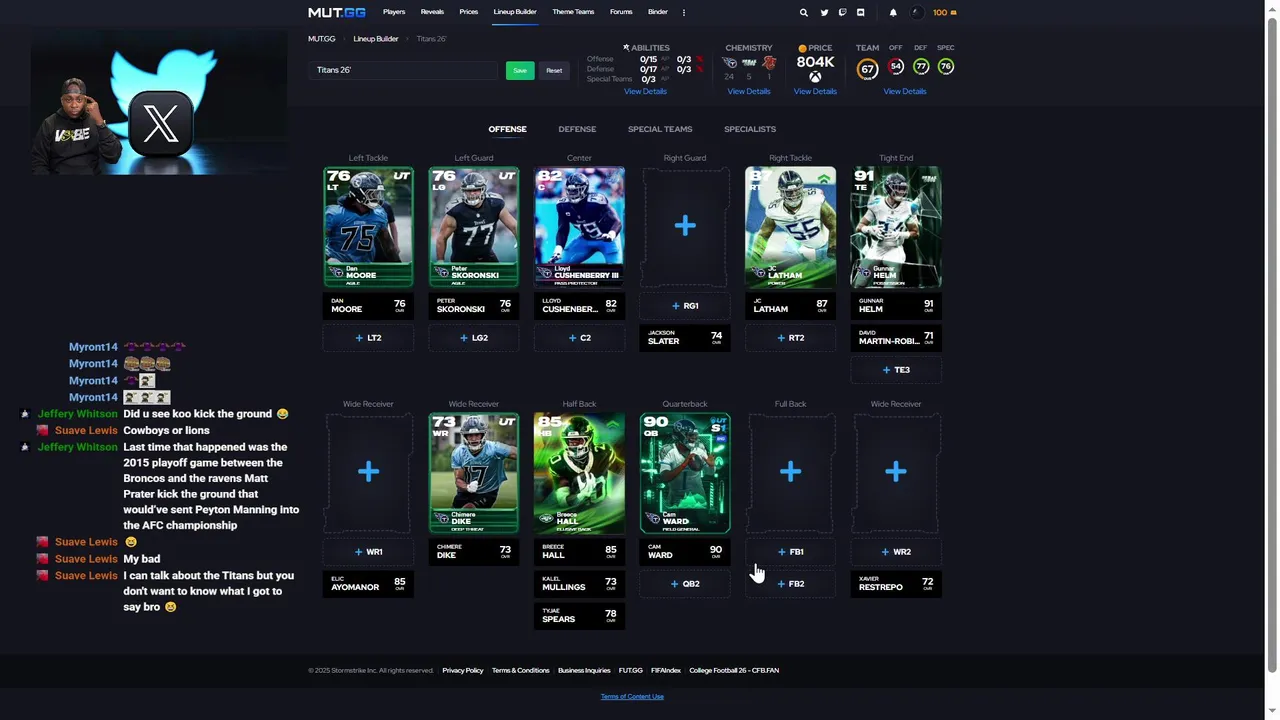Add backup via the LG2 plus button
Screen dimensions: 1280x720
(474, 338)
